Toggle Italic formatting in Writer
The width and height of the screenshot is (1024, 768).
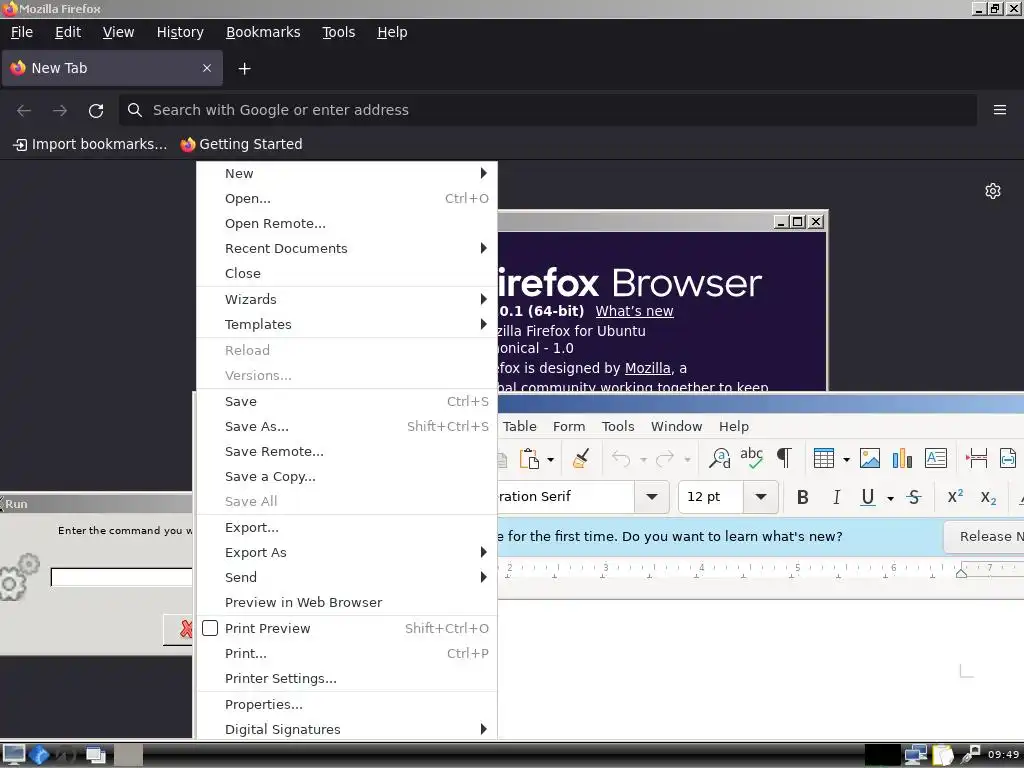pos(836,498)
